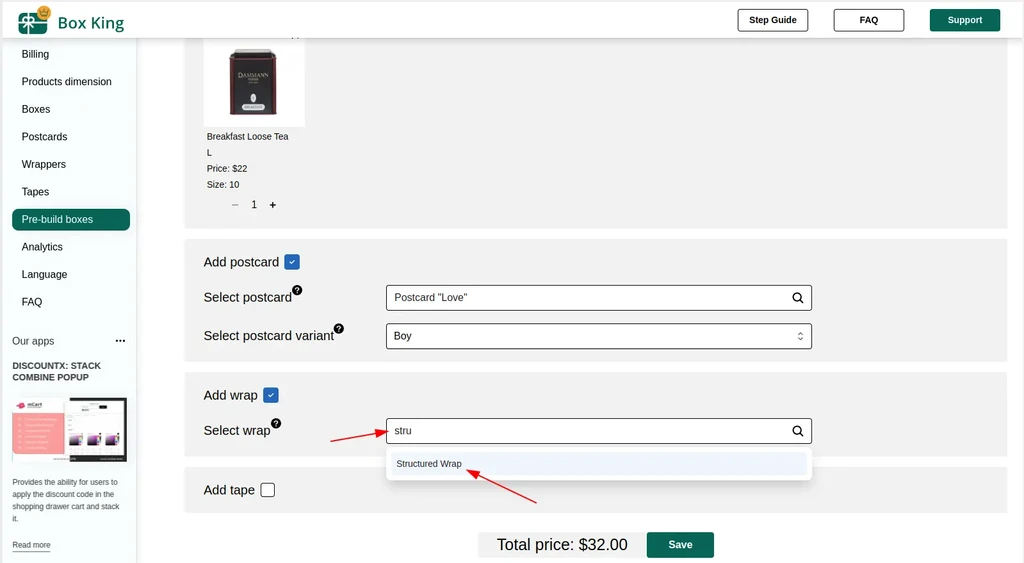Save the pre-build box
This screenshot has width=1024, height=563.
click(680, 545)
